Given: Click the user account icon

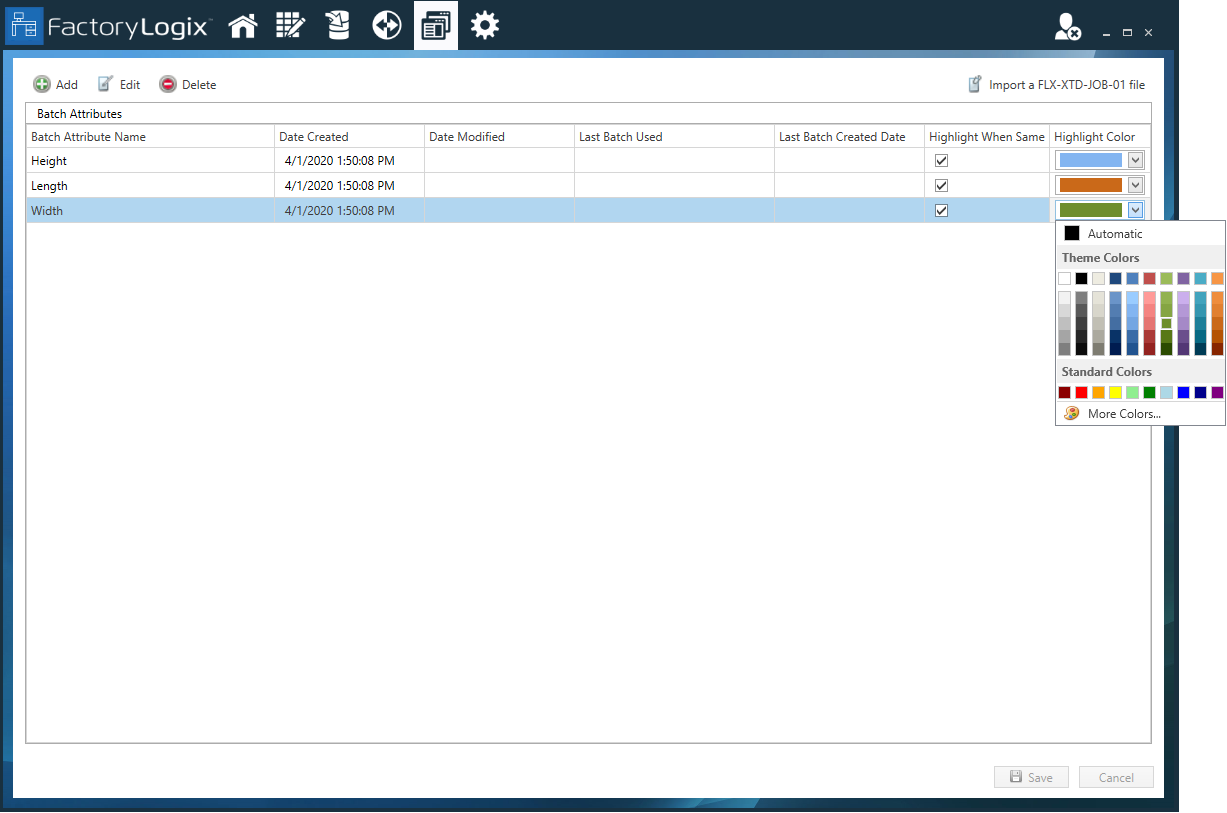Looking at the screenshot, I should 1067,28.
